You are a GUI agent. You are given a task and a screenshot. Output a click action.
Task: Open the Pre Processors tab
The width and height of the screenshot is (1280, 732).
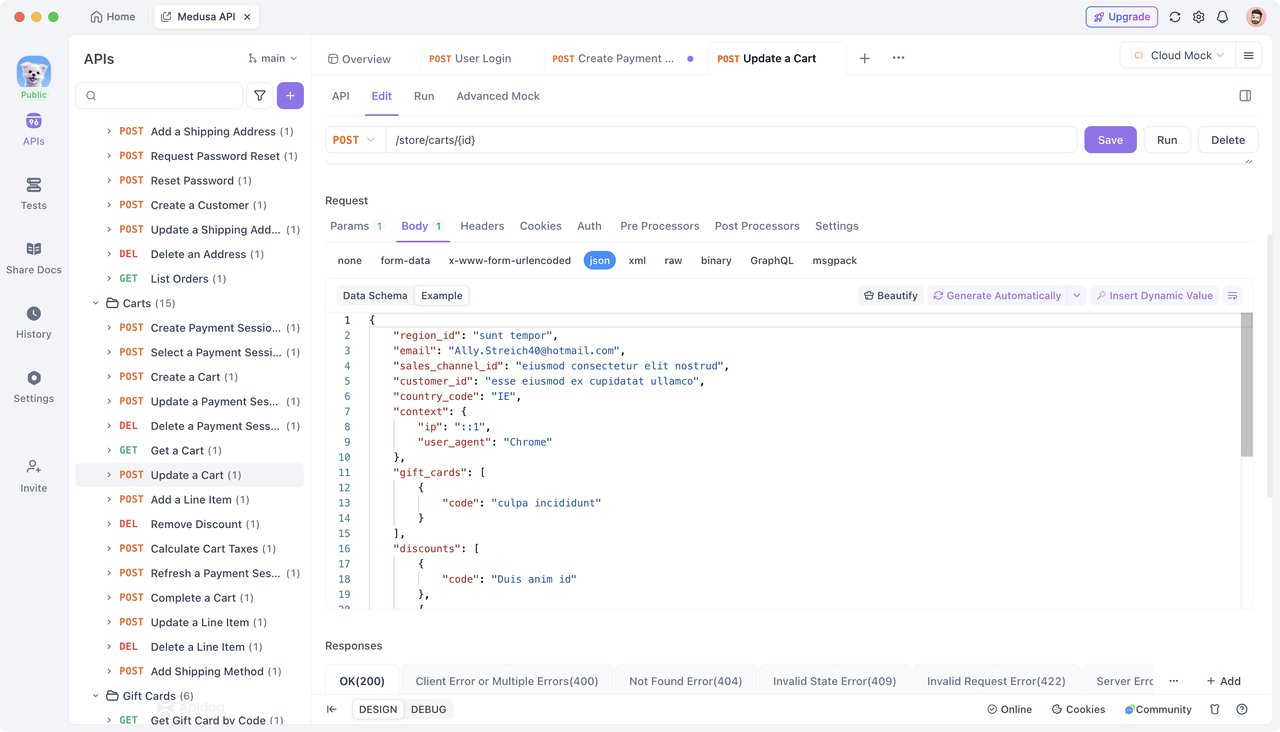click(x=660, y=226)
